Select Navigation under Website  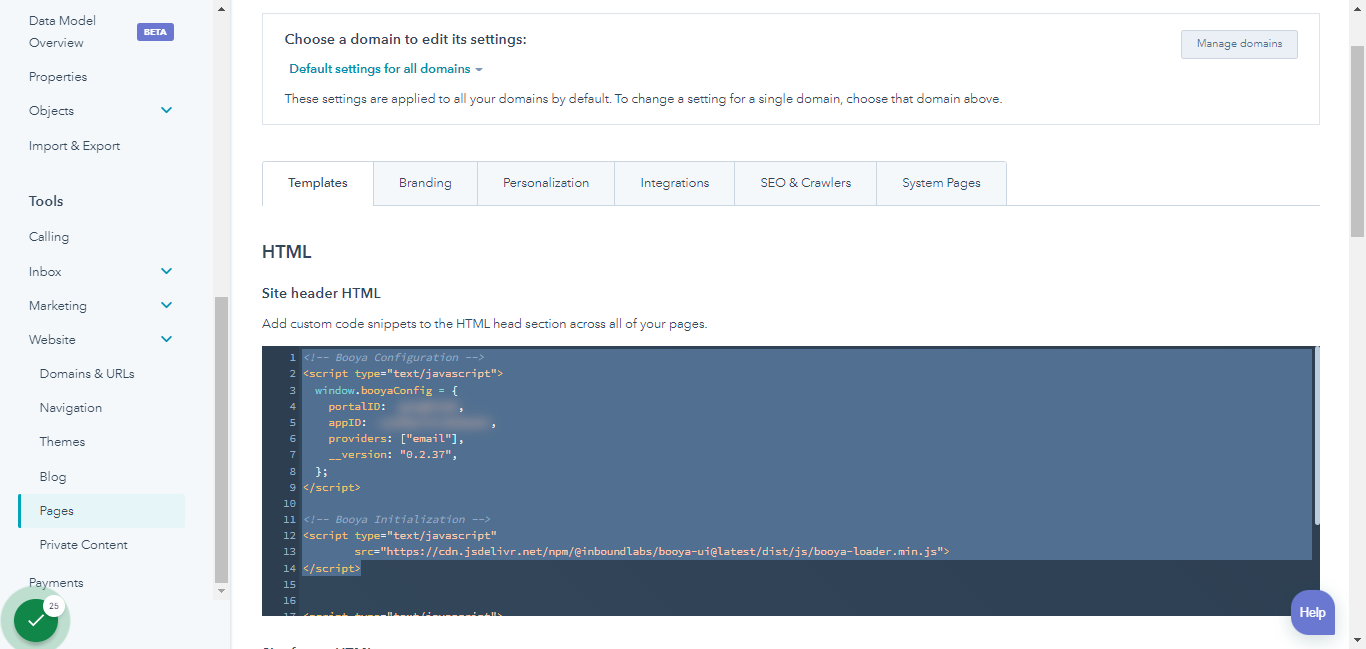point(71,408)
